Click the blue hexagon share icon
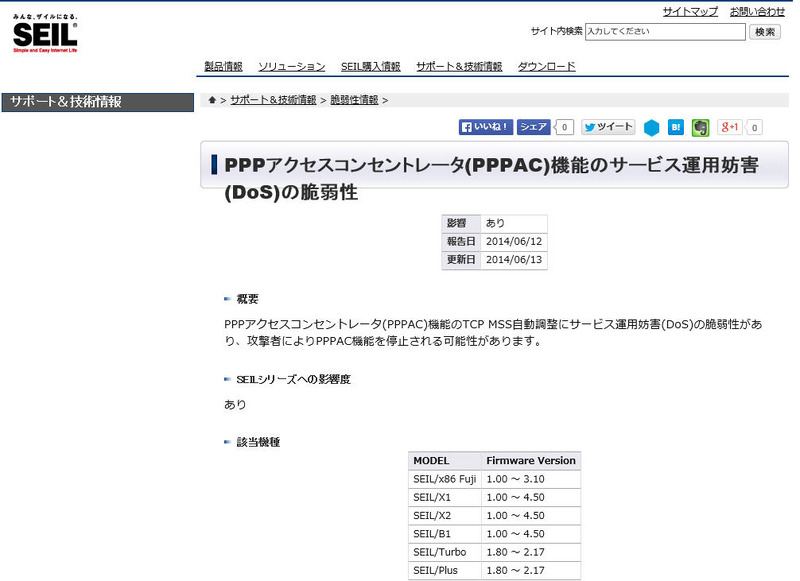800x581 pixels. (x=651, y=128)
